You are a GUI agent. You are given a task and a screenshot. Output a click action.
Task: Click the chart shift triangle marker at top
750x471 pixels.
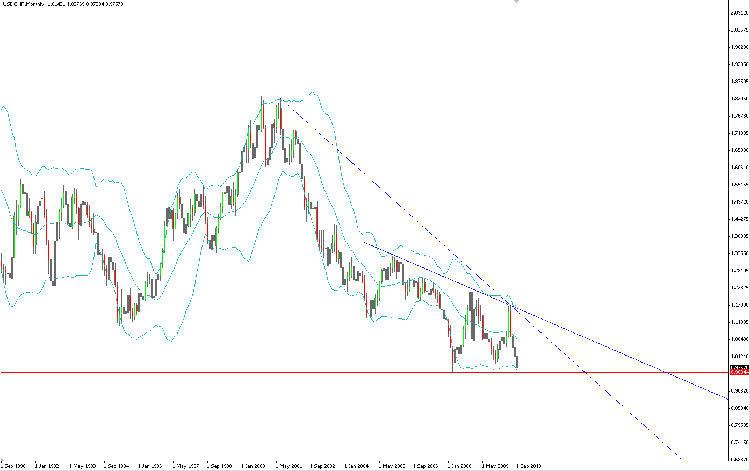tap(517, 1)
